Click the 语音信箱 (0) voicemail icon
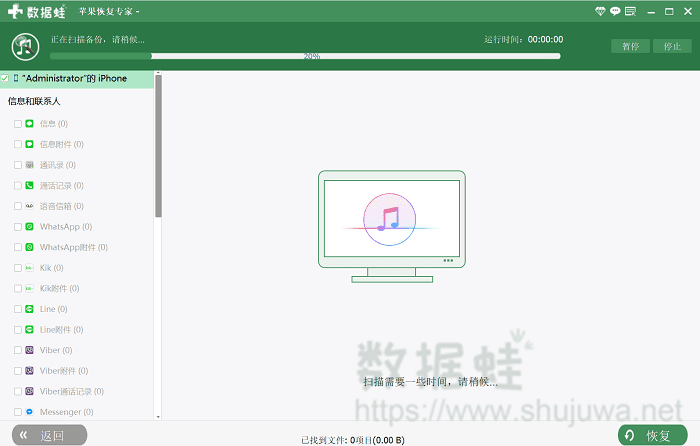Image resolution: width=700 pixels, height=446 pixels. pyautogui.click(x=29, y=206)
